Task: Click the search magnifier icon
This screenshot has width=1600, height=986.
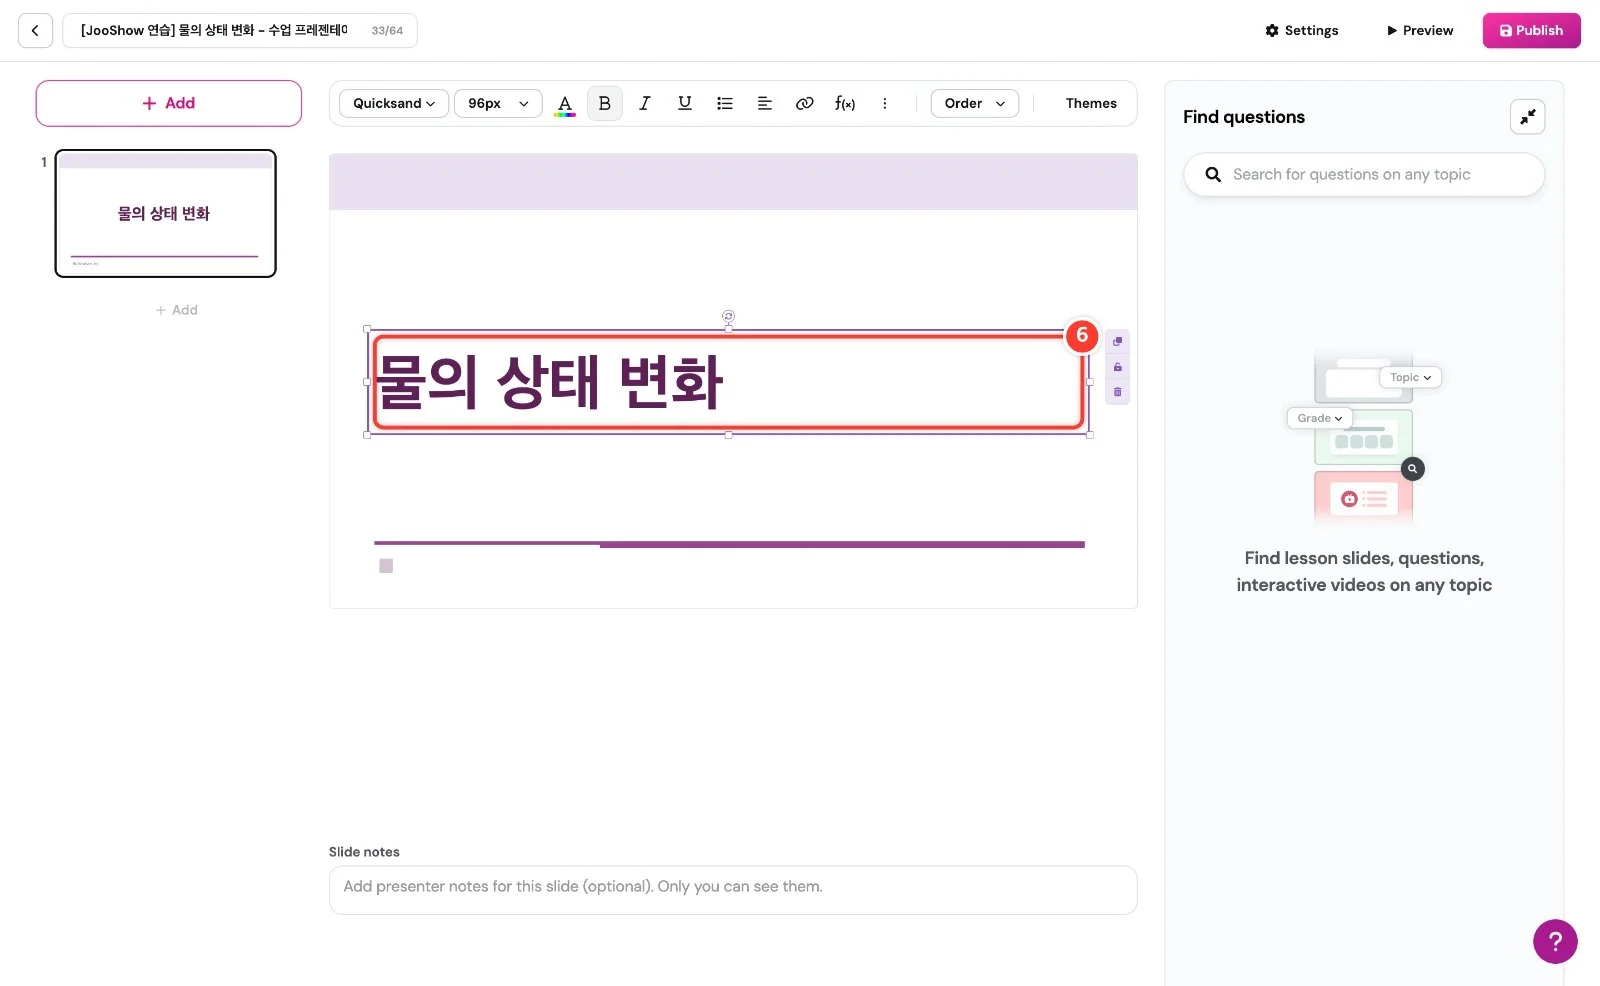Action: click(1213, 175)
